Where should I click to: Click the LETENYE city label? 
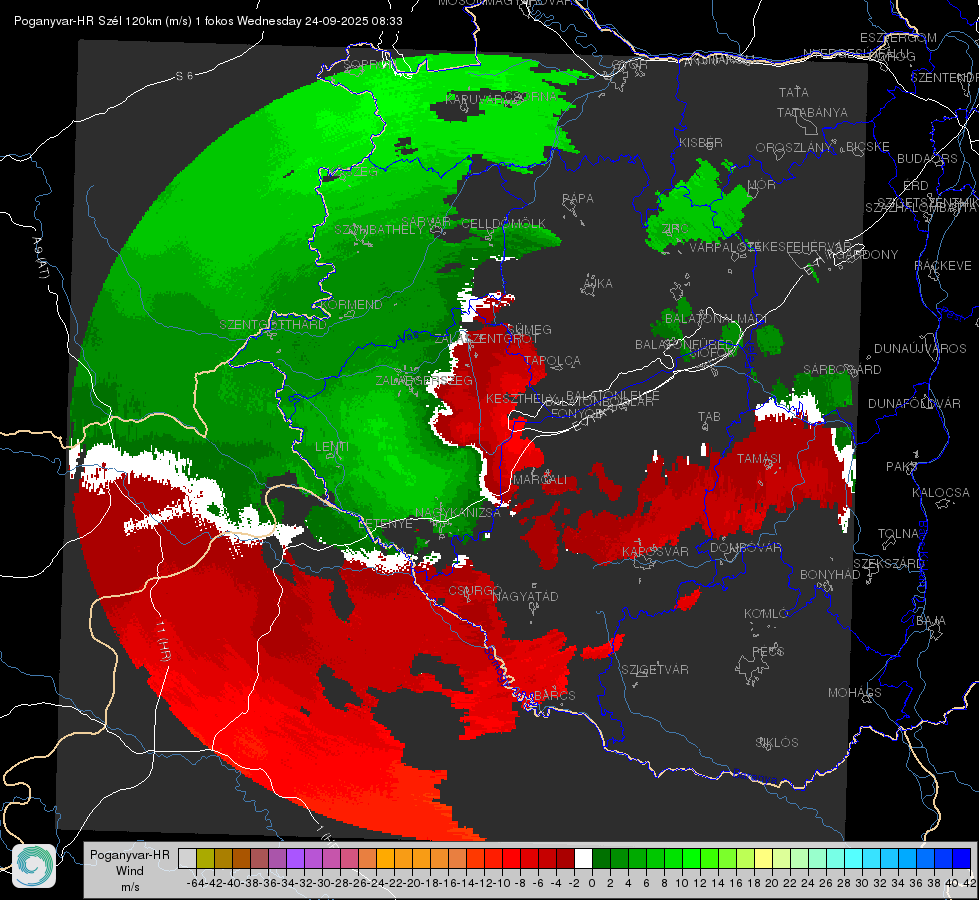(385, 524)
